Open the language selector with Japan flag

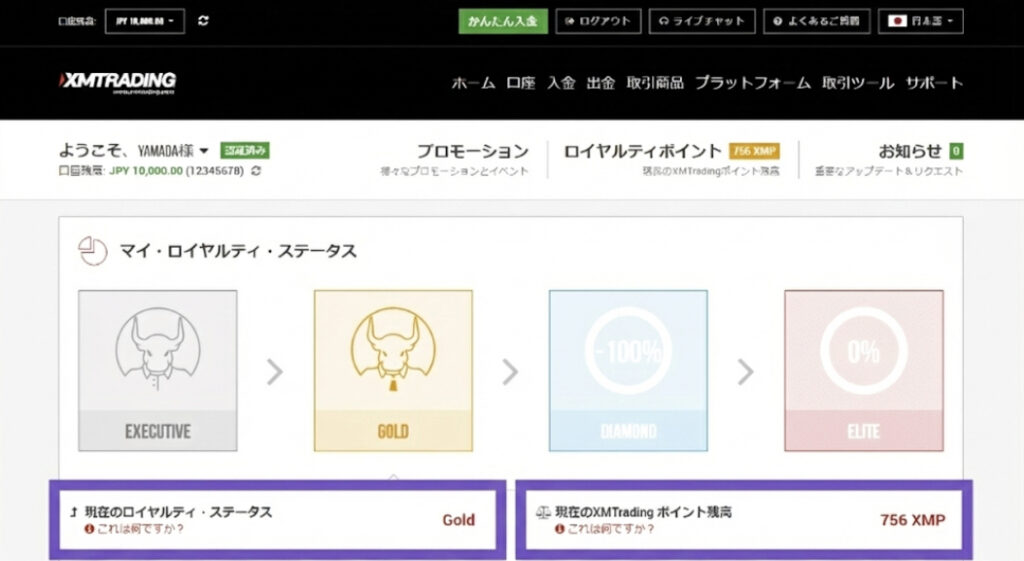920,21
